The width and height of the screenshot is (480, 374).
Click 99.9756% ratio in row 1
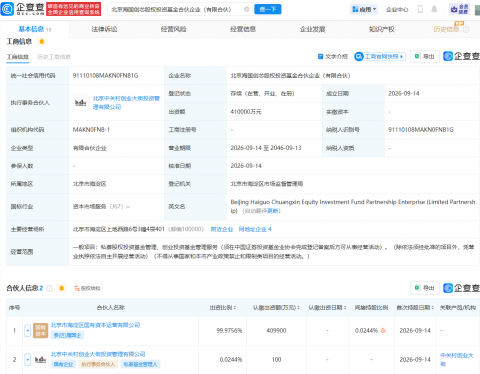tap(229, 331)
